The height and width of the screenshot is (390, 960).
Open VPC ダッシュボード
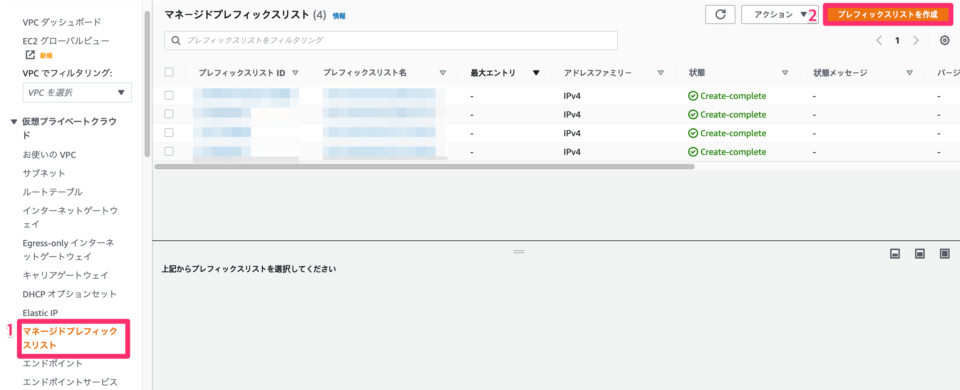pos(62,22)
